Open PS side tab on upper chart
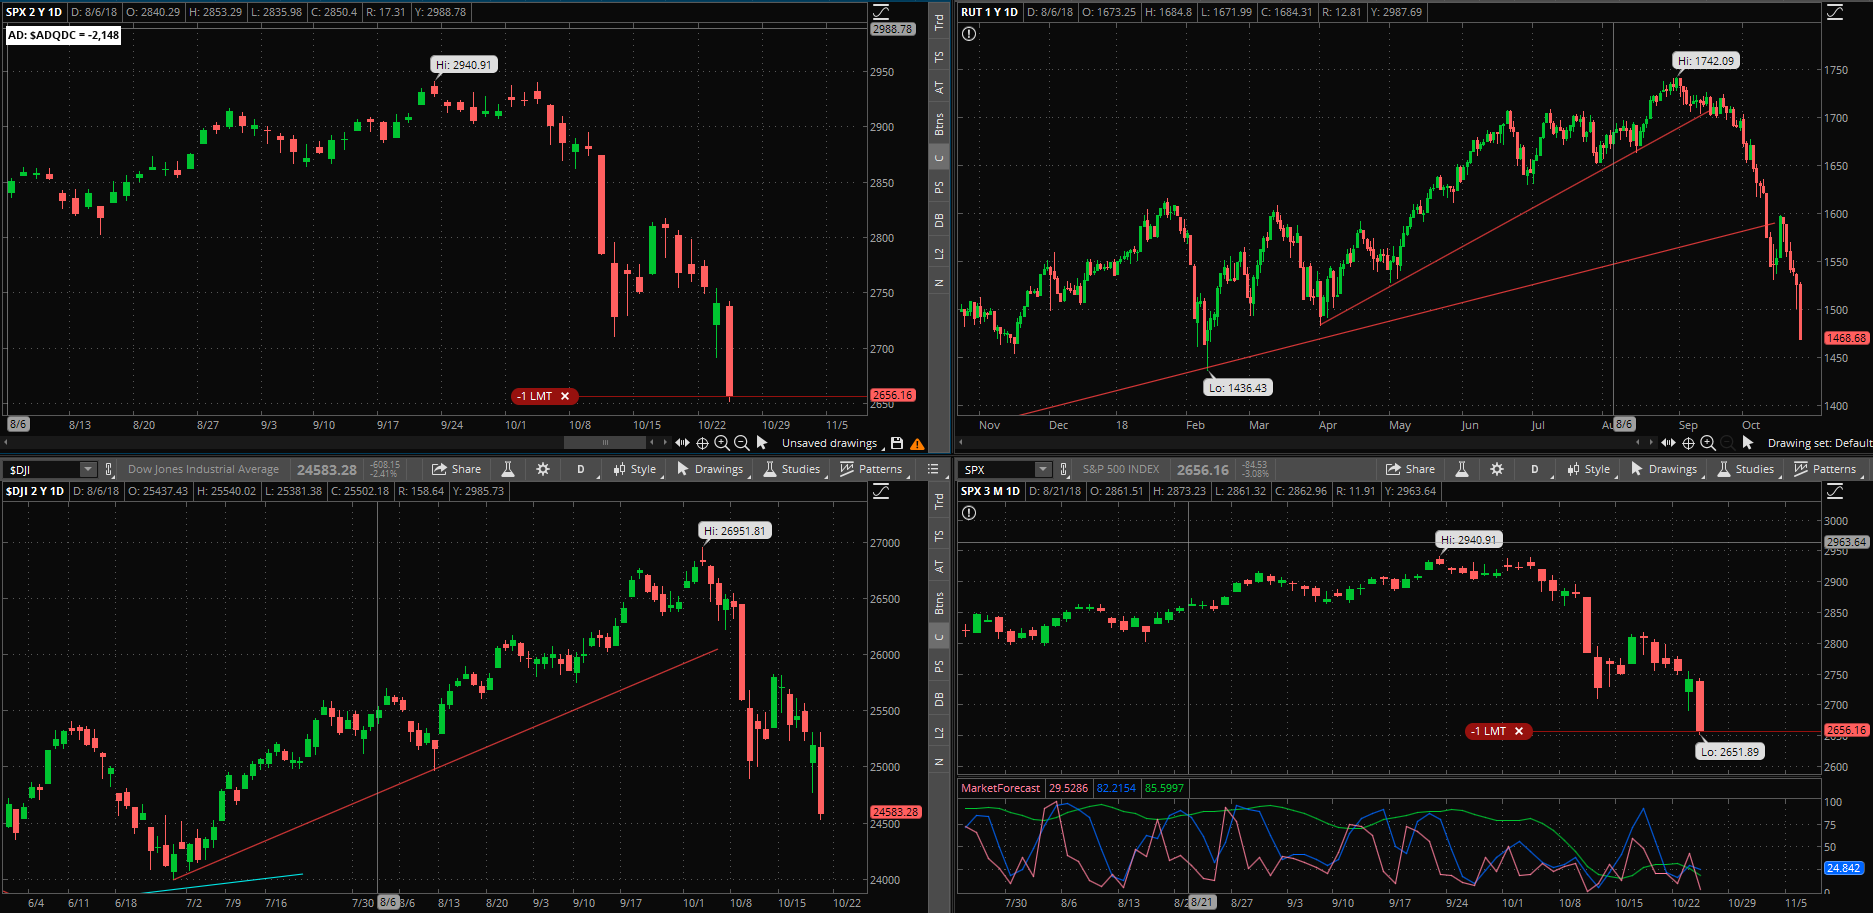 click(x=939, y=187)
